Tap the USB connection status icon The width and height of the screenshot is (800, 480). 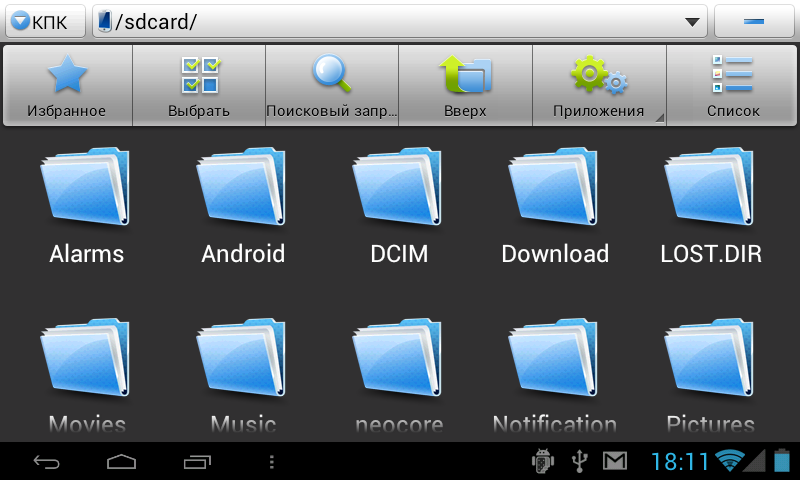(579, 462)
